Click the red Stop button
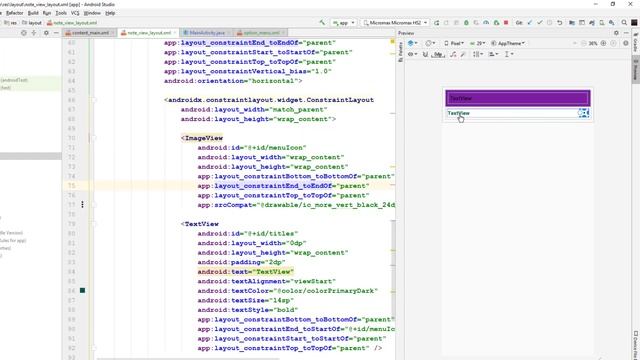Screen dimensions: 640x360 pos(506,23)
